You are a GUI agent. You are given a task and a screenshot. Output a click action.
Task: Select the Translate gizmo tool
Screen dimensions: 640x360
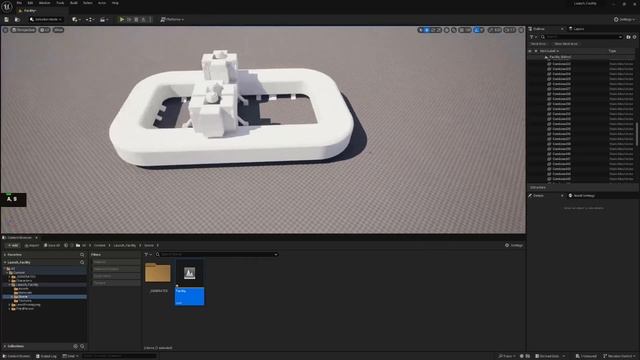(427, 30)
